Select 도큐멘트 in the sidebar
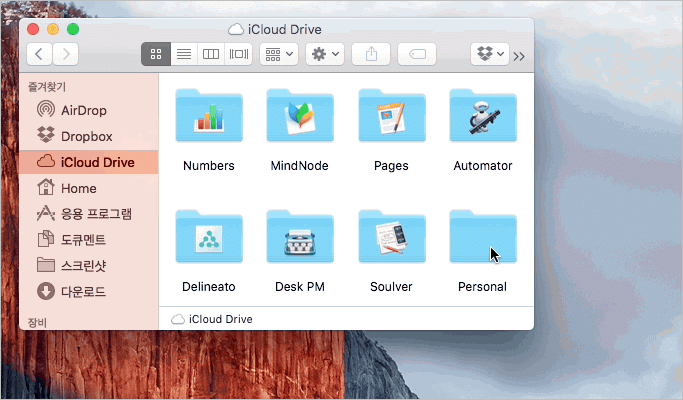This screenshot has height=400, width=683. 89,240
